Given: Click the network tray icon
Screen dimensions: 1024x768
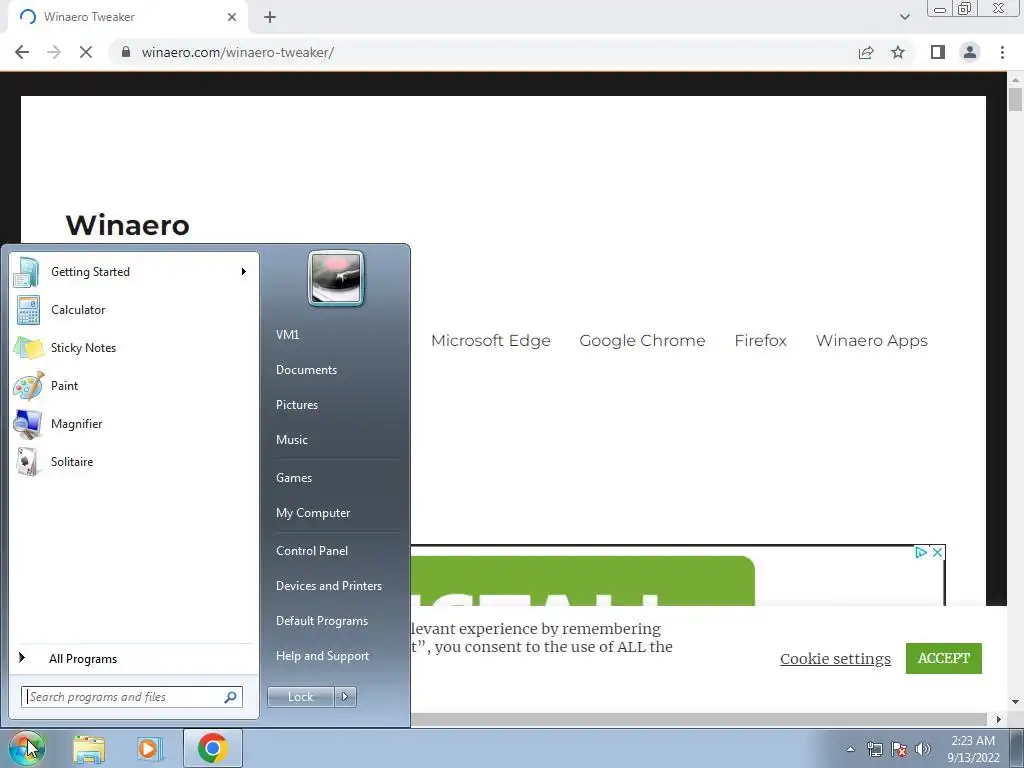Looking at the screenshot, I should point(874,749).
